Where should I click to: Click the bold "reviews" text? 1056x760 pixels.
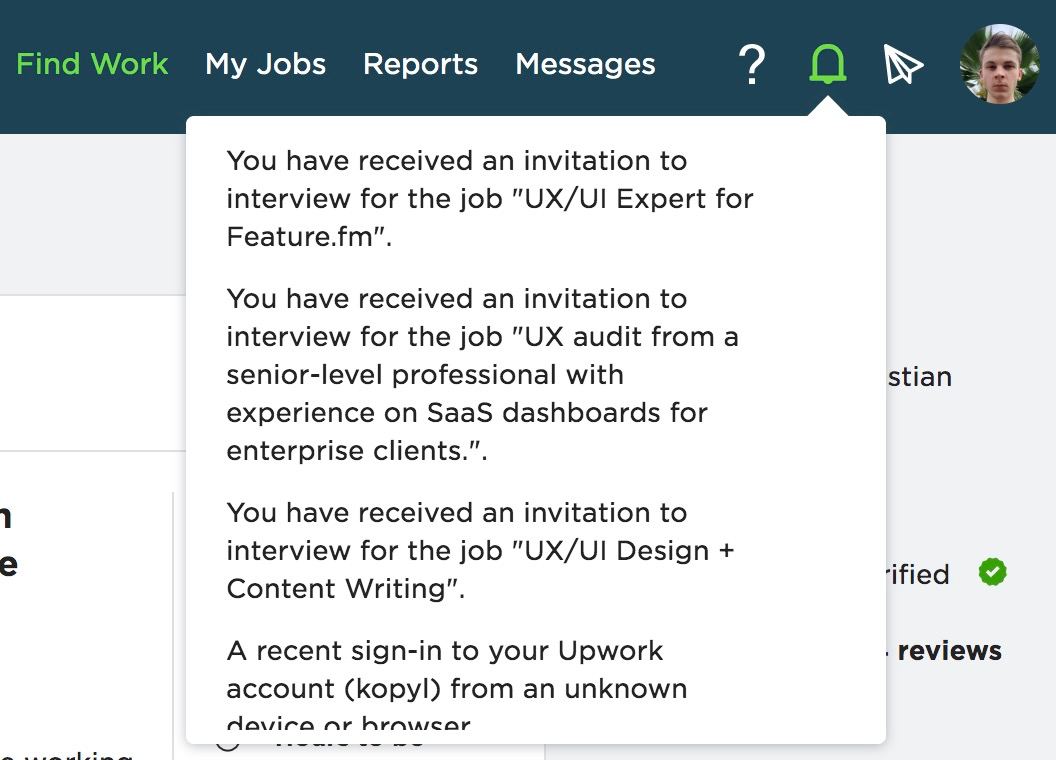[x=949, y=651]
